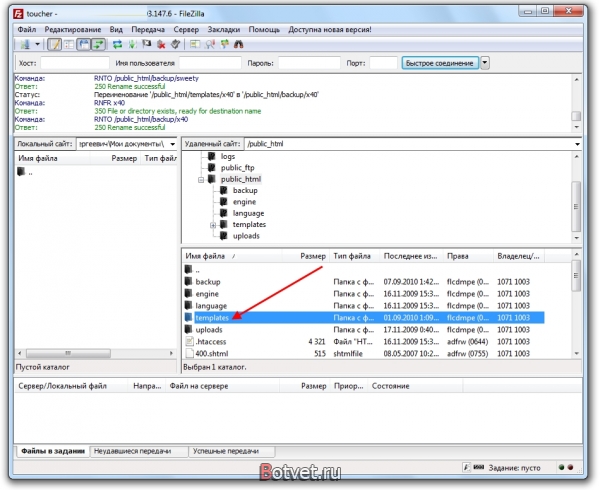Open the Доступна новая версия! menu
This screenshot has height=490, width=600.
point(329,29)
